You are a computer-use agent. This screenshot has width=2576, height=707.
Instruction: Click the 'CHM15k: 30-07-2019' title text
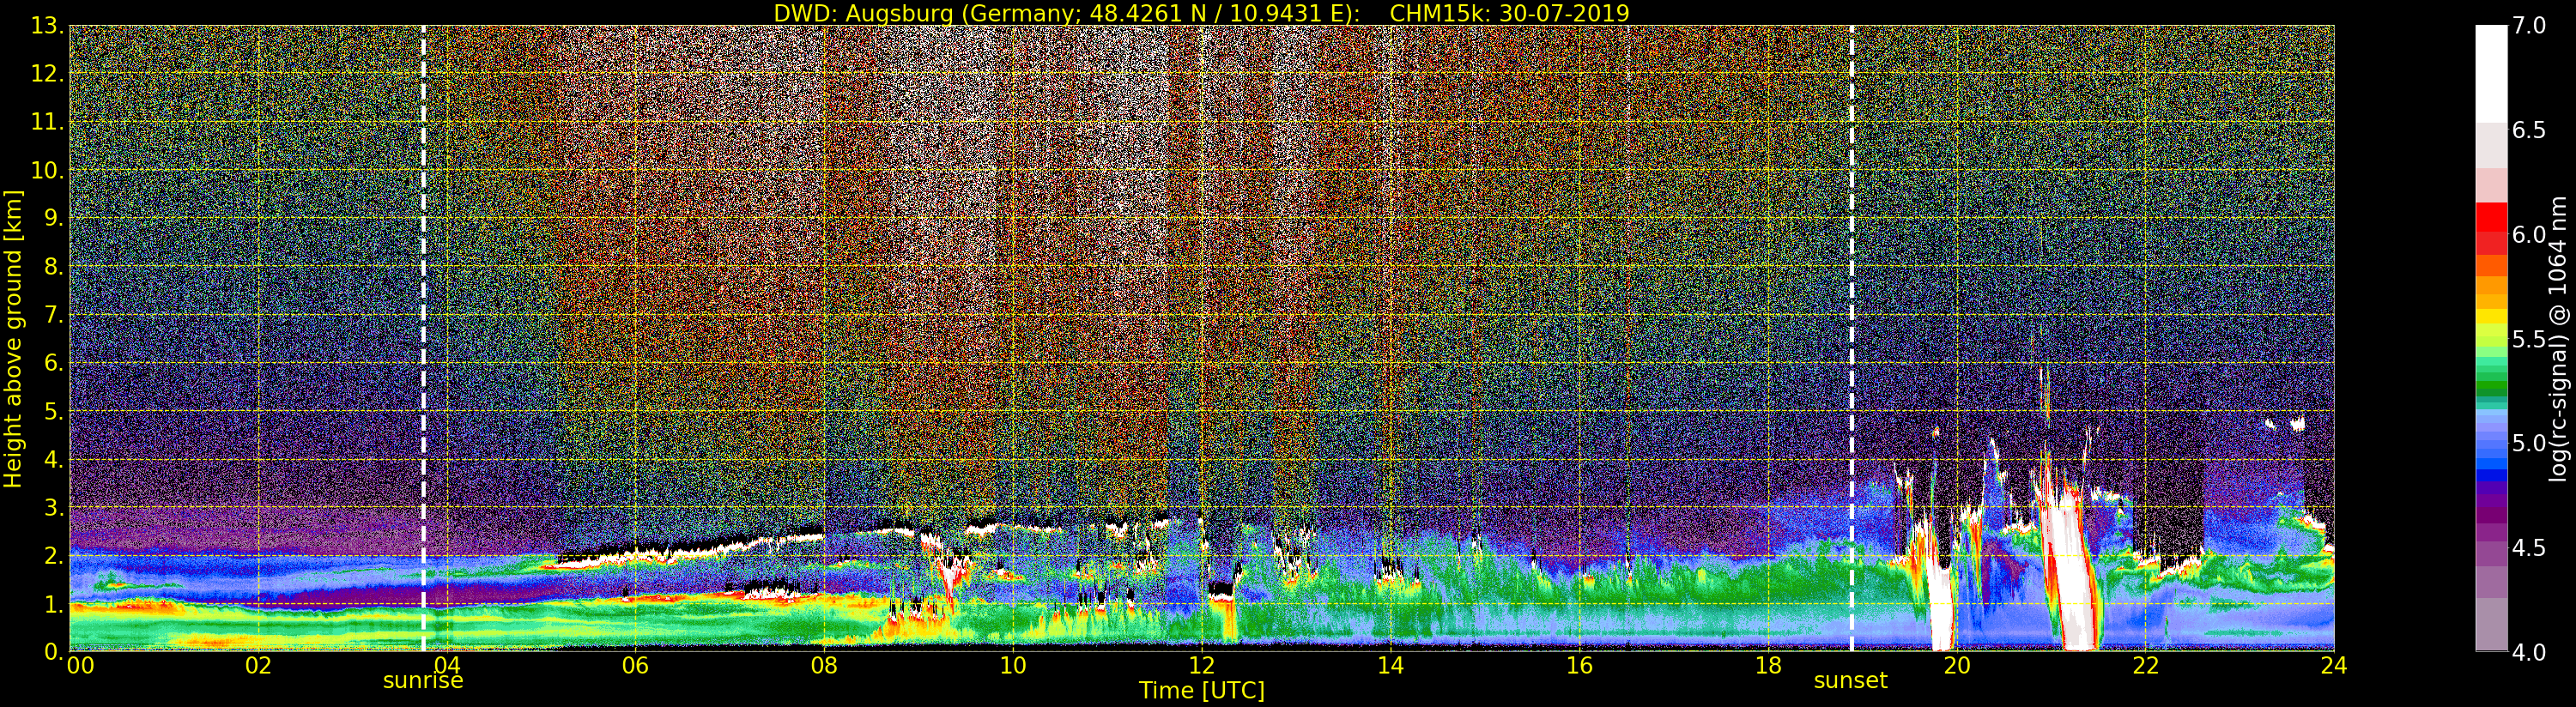tap(1509, 13)
